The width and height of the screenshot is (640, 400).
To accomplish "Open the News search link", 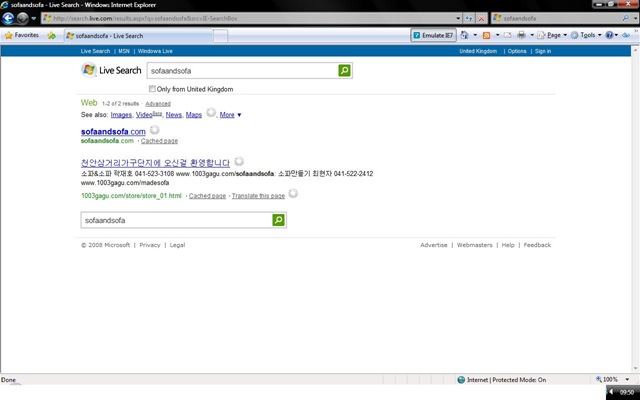I will (173, 115).
